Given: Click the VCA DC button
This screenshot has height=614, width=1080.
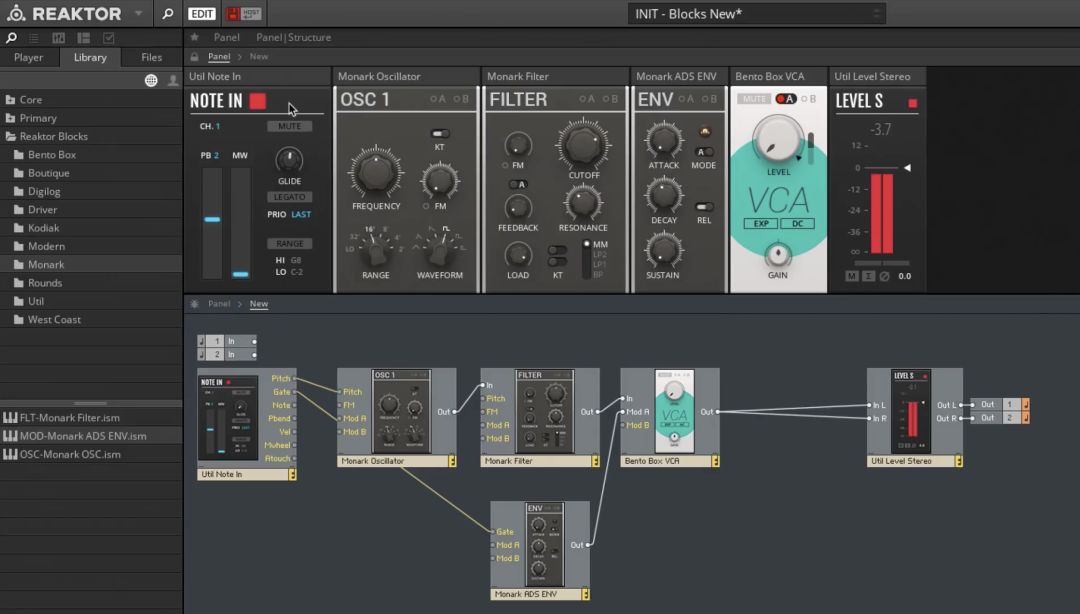Looking at the screenshot, I should [x=797, y=224].
